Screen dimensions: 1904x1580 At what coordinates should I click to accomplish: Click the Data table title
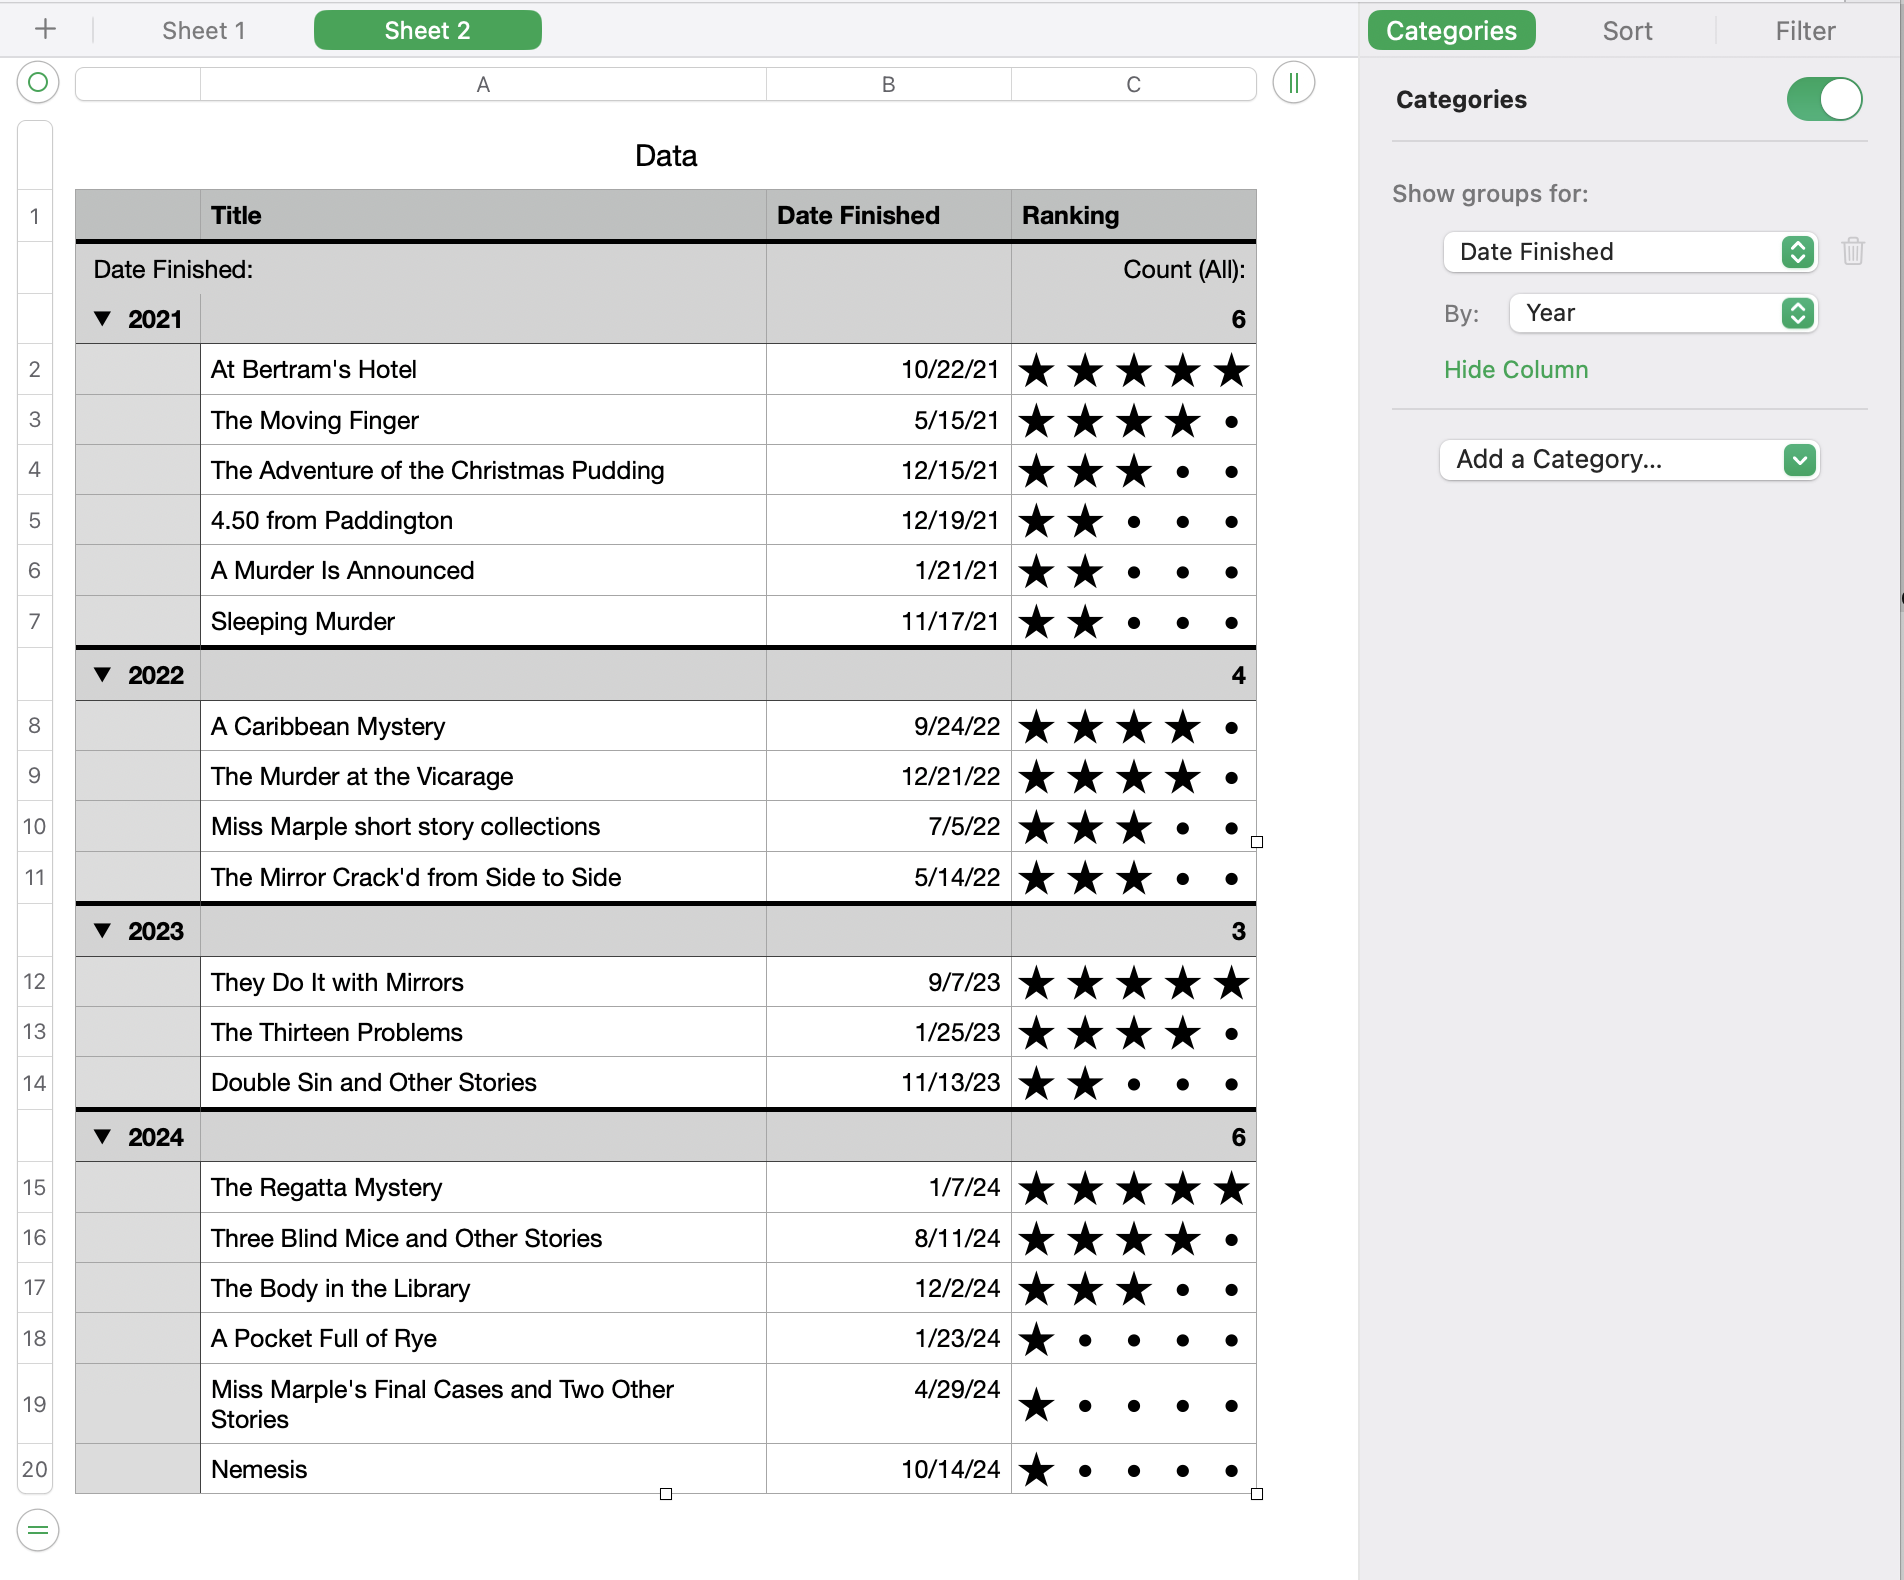pyautogui.click(x=666, y=156)
